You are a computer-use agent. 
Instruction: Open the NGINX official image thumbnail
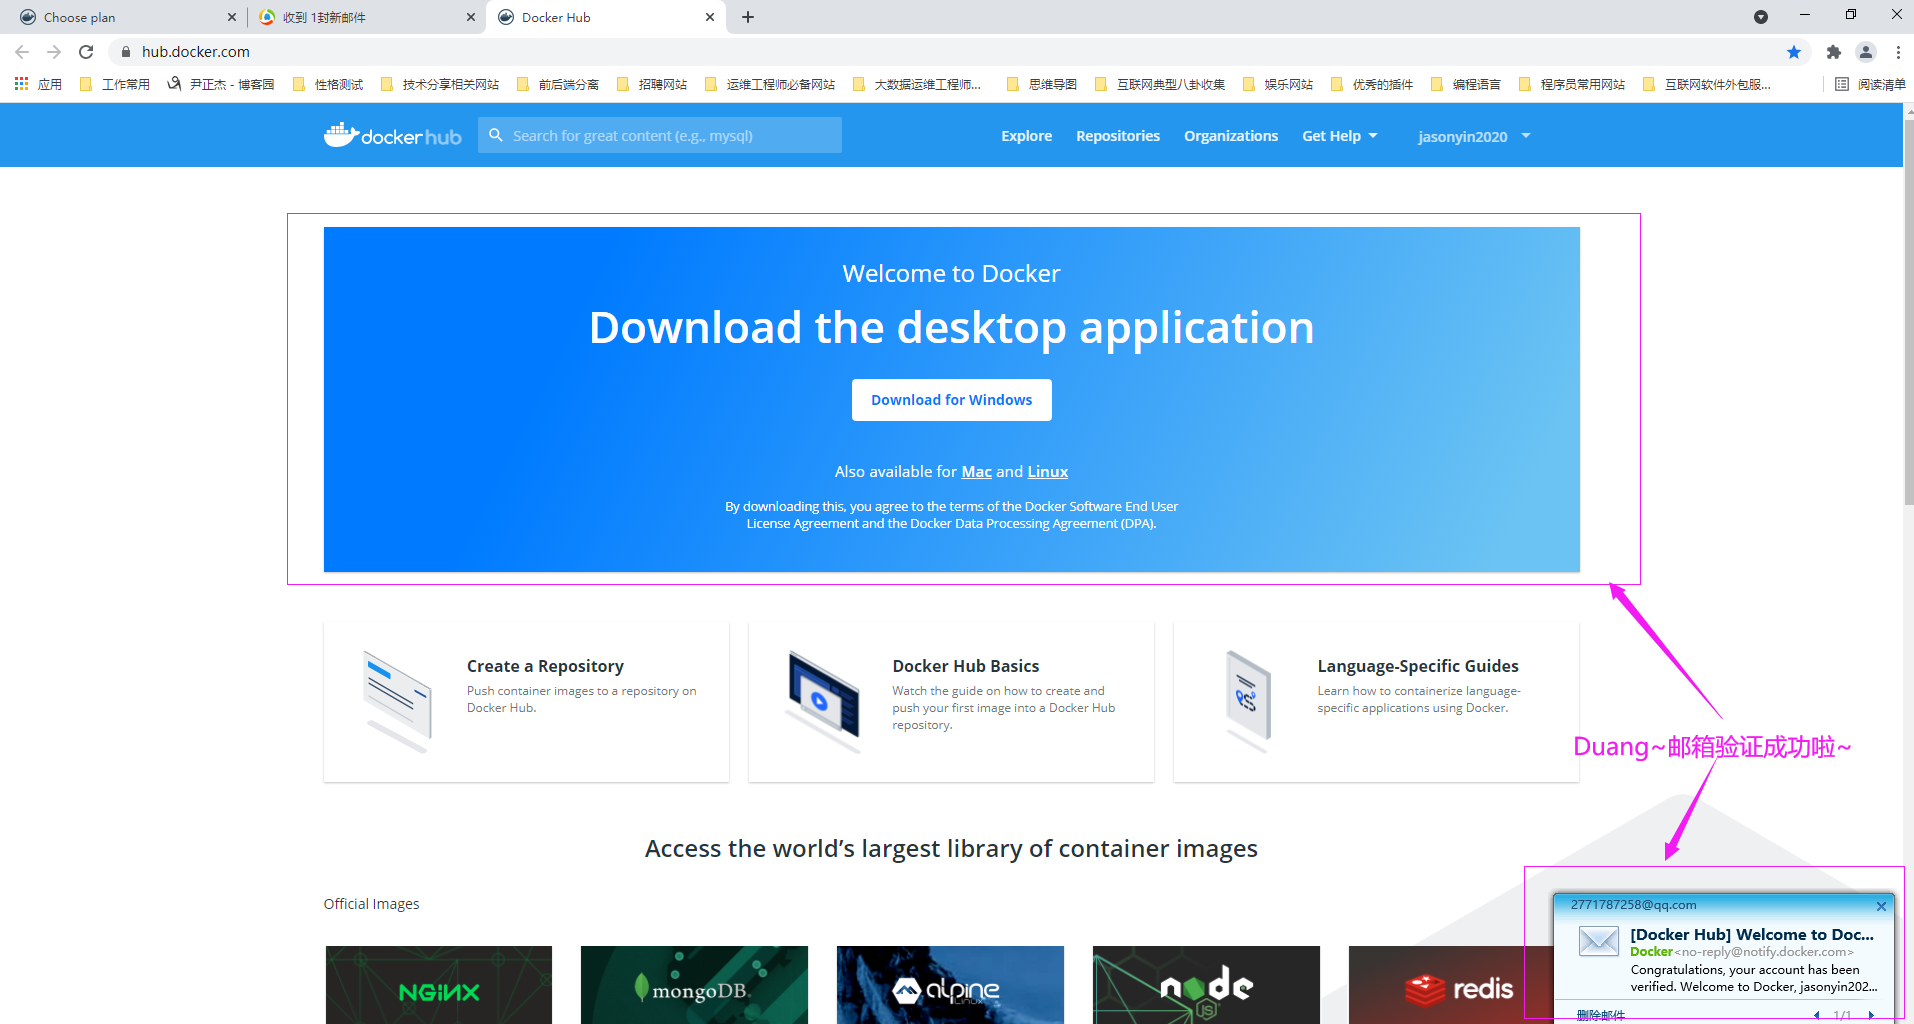pyautogui.click(x=439, y=985)
